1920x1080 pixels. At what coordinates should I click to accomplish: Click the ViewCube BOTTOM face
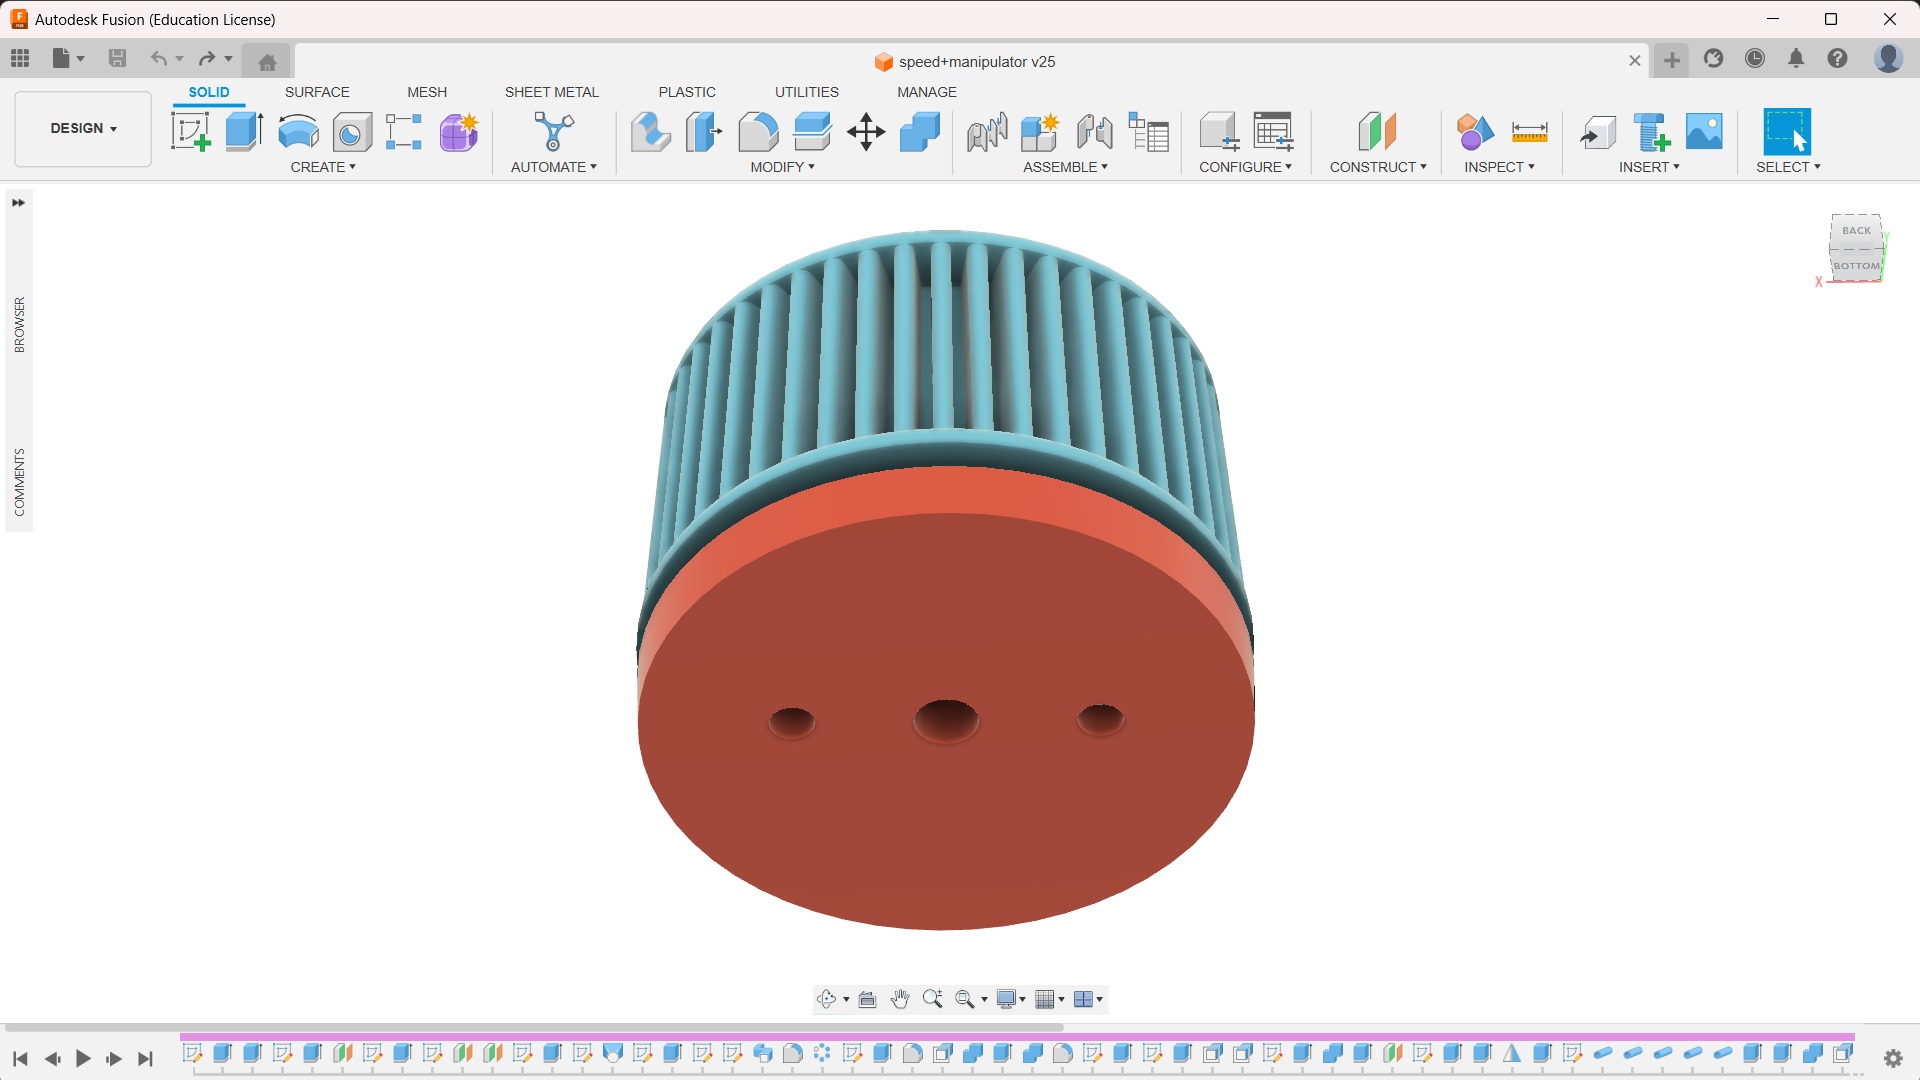(1856, 266)
